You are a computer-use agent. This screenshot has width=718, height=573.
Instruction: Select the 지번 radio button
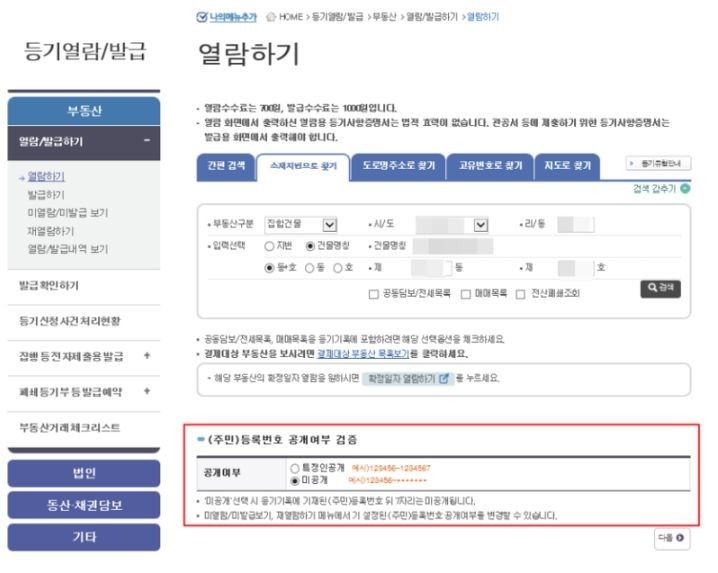tap(269, 246)
